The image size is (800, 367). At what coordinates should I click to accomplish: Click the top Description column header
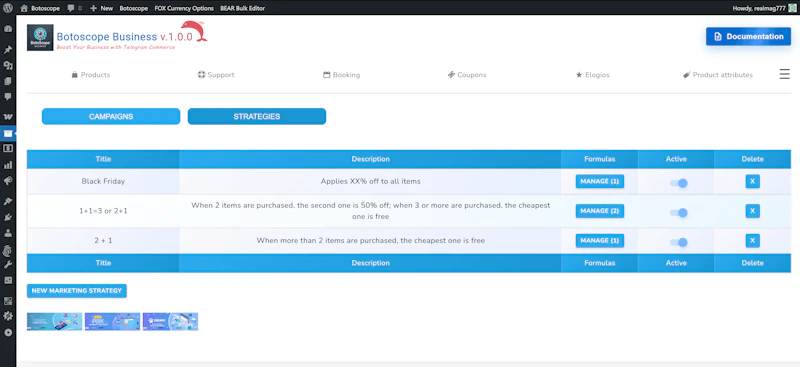click(x=370, y=159)
